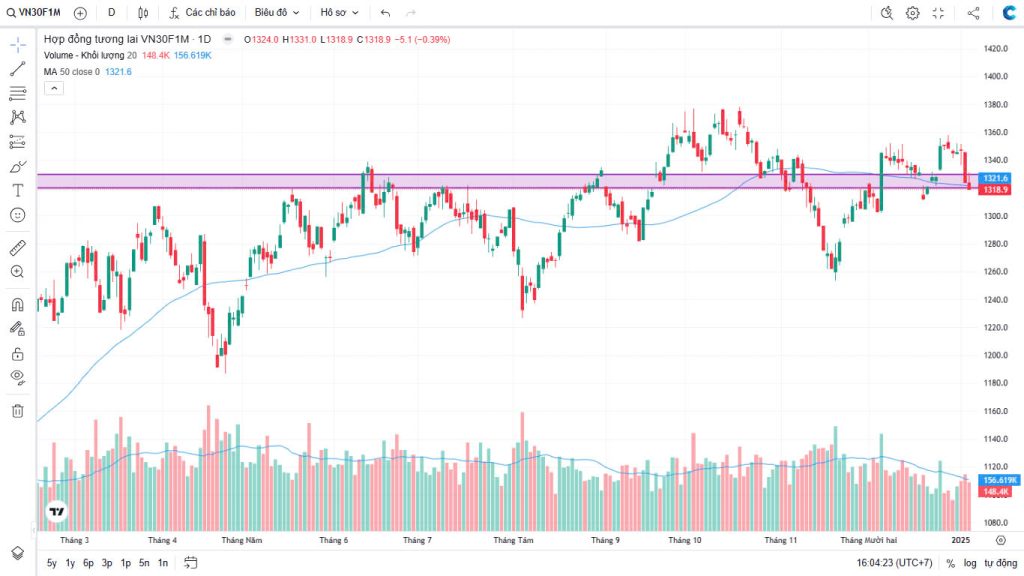Select the brush drawing tool
This screenshot has width=1024, height=576.
tap(18, 166)
